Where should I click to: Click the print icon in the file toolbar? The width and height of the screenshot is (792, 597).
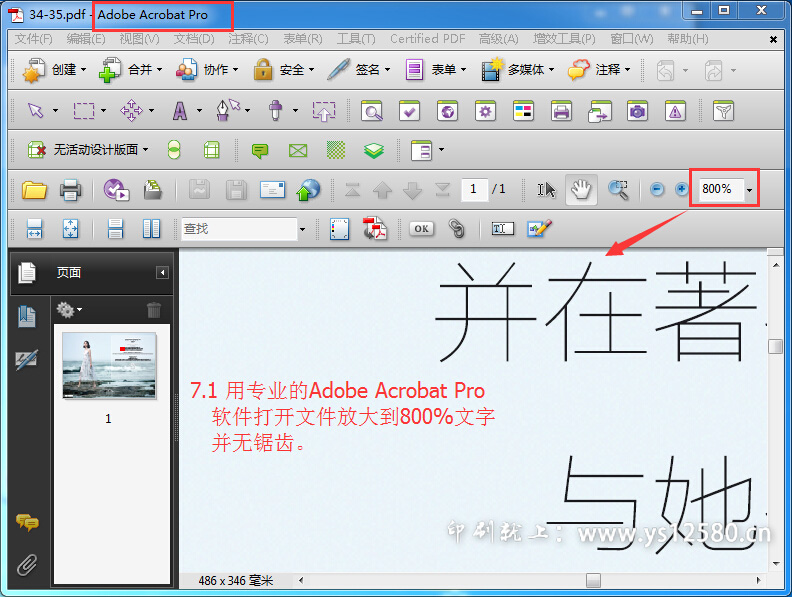tap(70, 189)
